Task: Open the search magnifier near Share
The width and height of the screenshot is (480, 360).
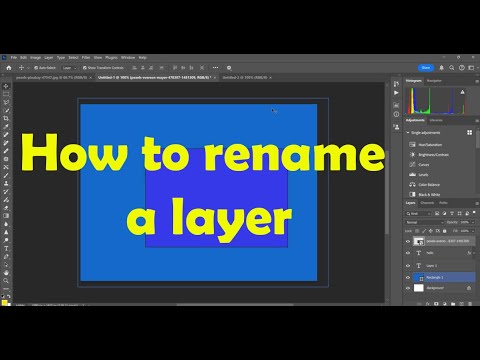Action: [452, 68]
